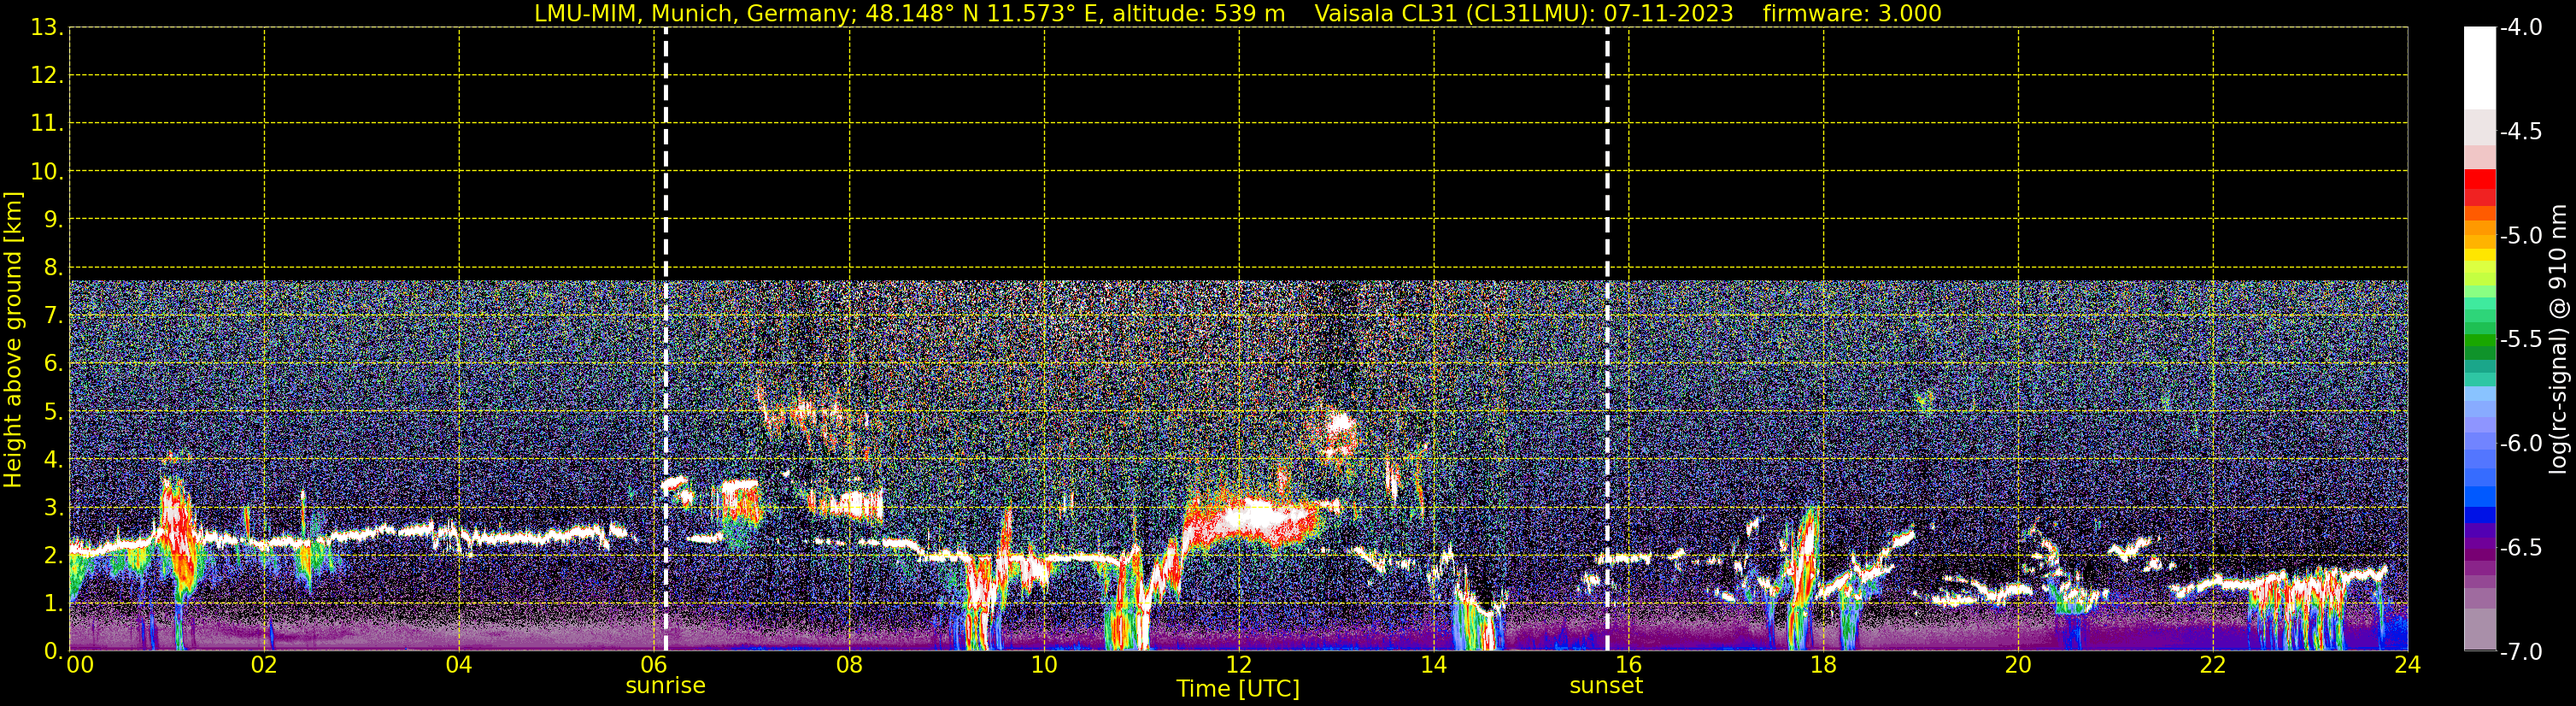2576x706 pixels.
Task: Click the 'Vaisala CL31 (CL31LMU): 07-11-2023' title text
Action: pos(1523,14)
